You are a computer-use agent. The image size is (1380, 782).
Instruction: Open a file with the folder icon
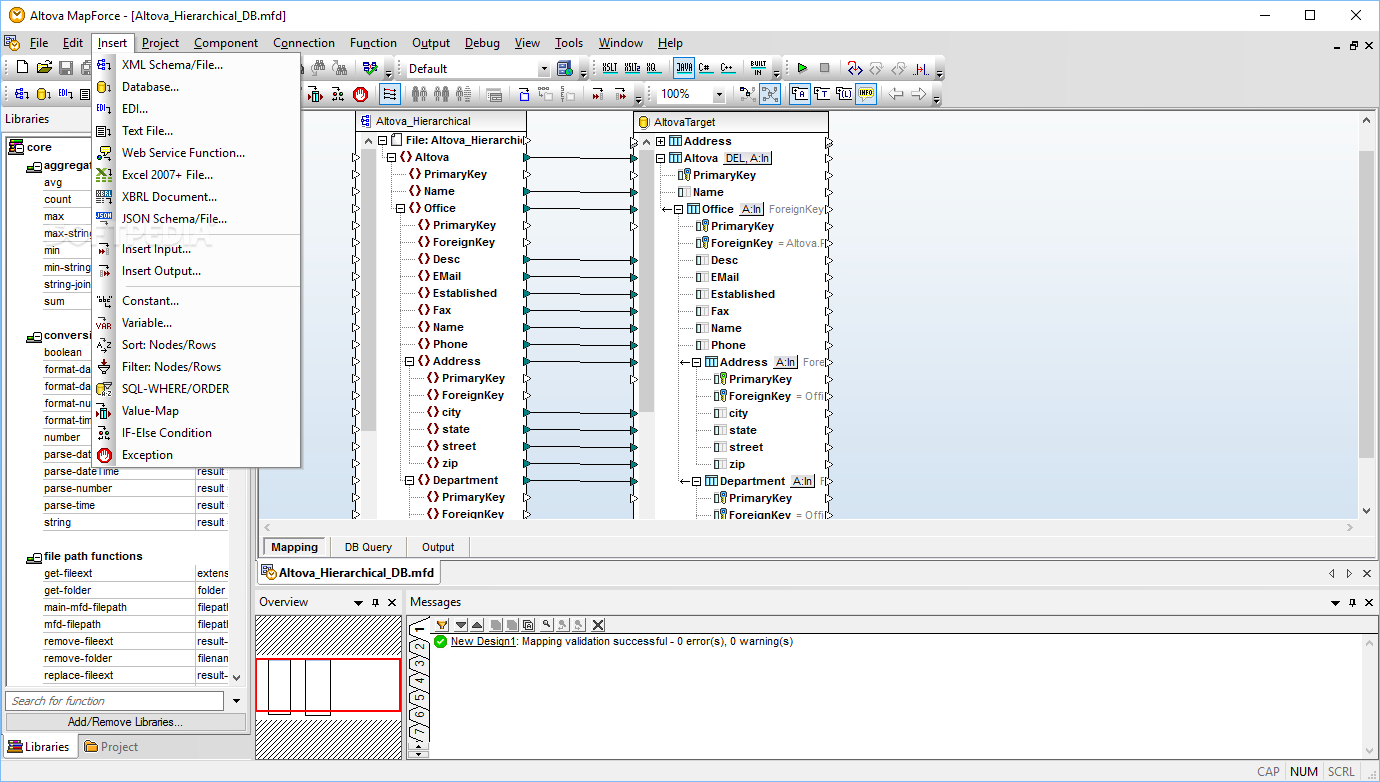tap(44, 68)
